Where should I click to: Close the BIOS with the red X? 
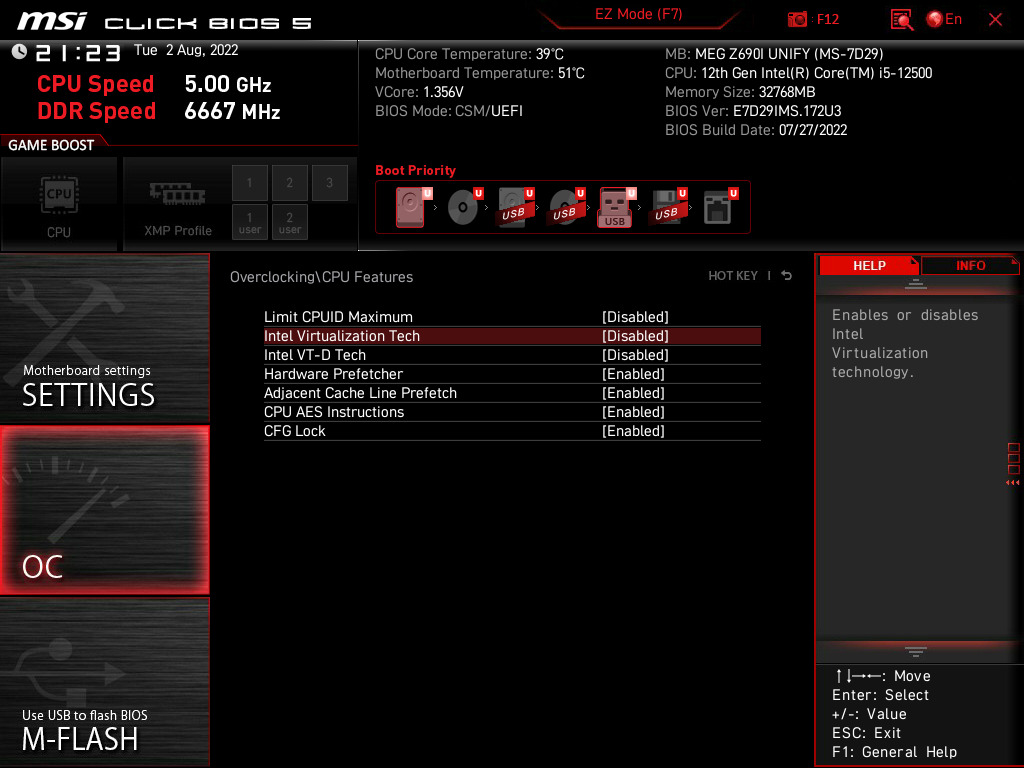995,20
